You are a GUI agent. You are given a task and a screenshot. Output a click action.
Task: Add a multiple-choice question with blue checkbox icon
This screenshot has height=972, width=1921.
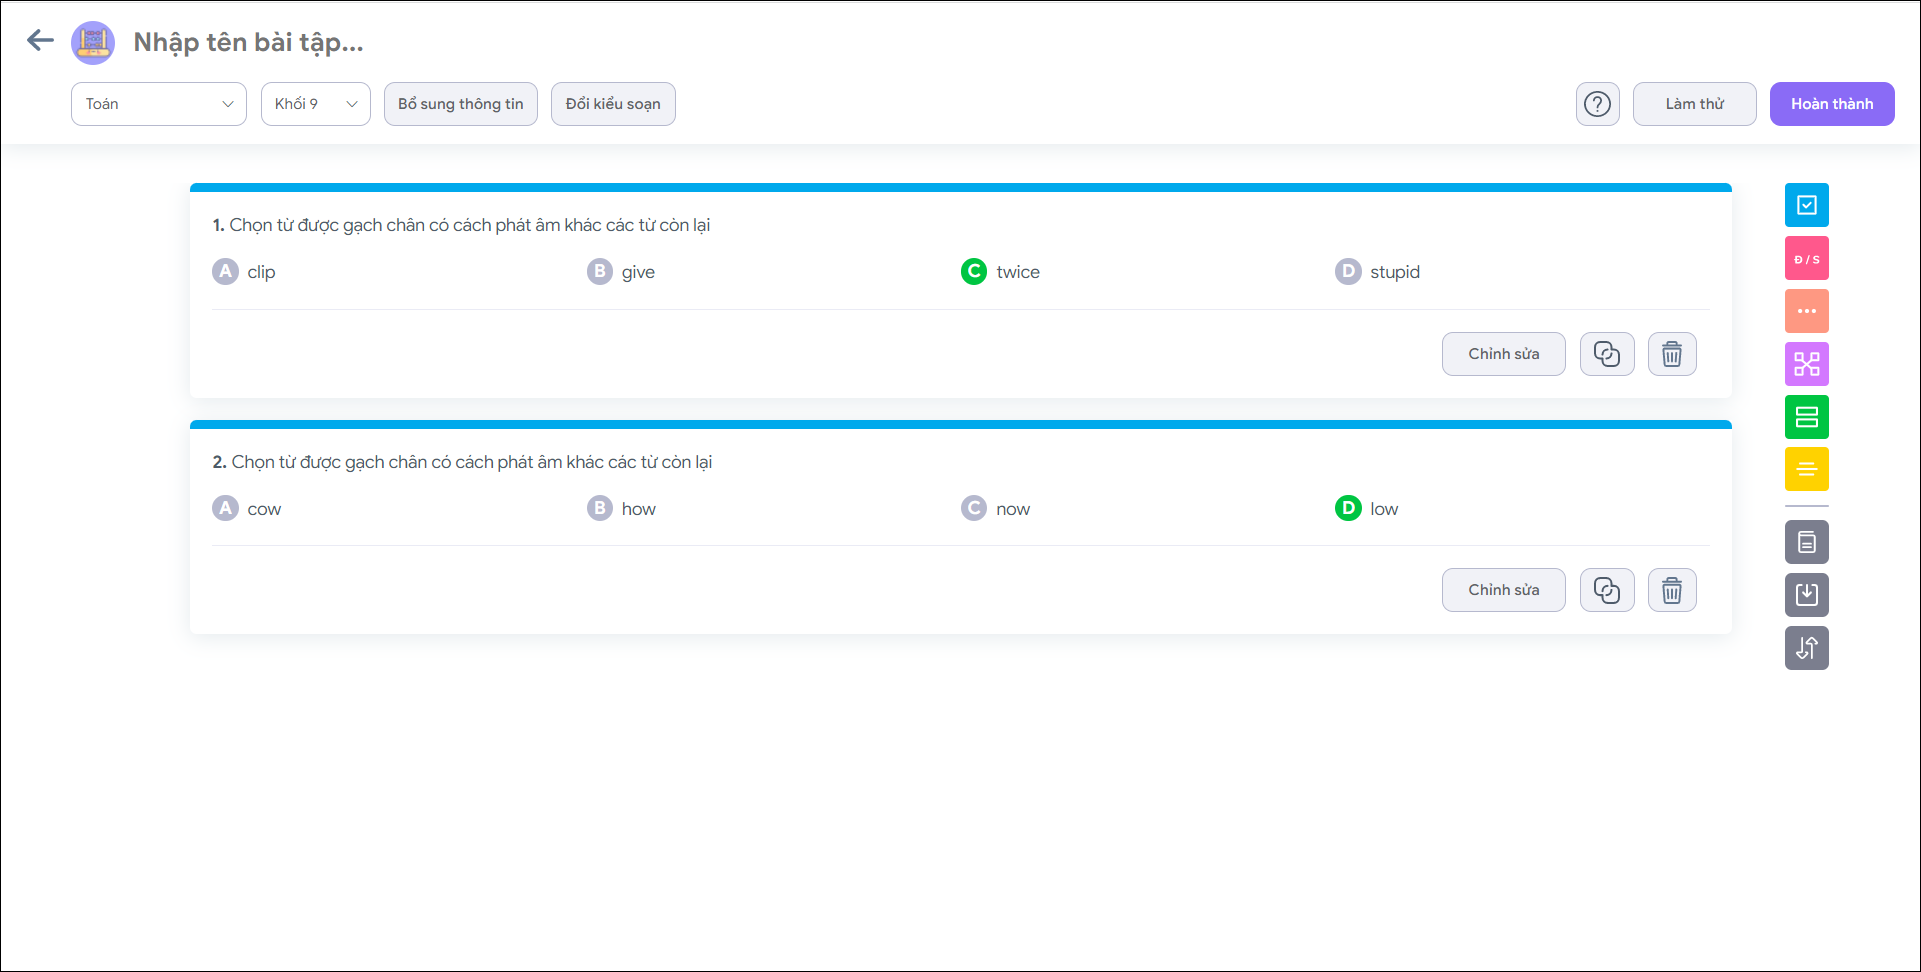tap(1806, 205)
